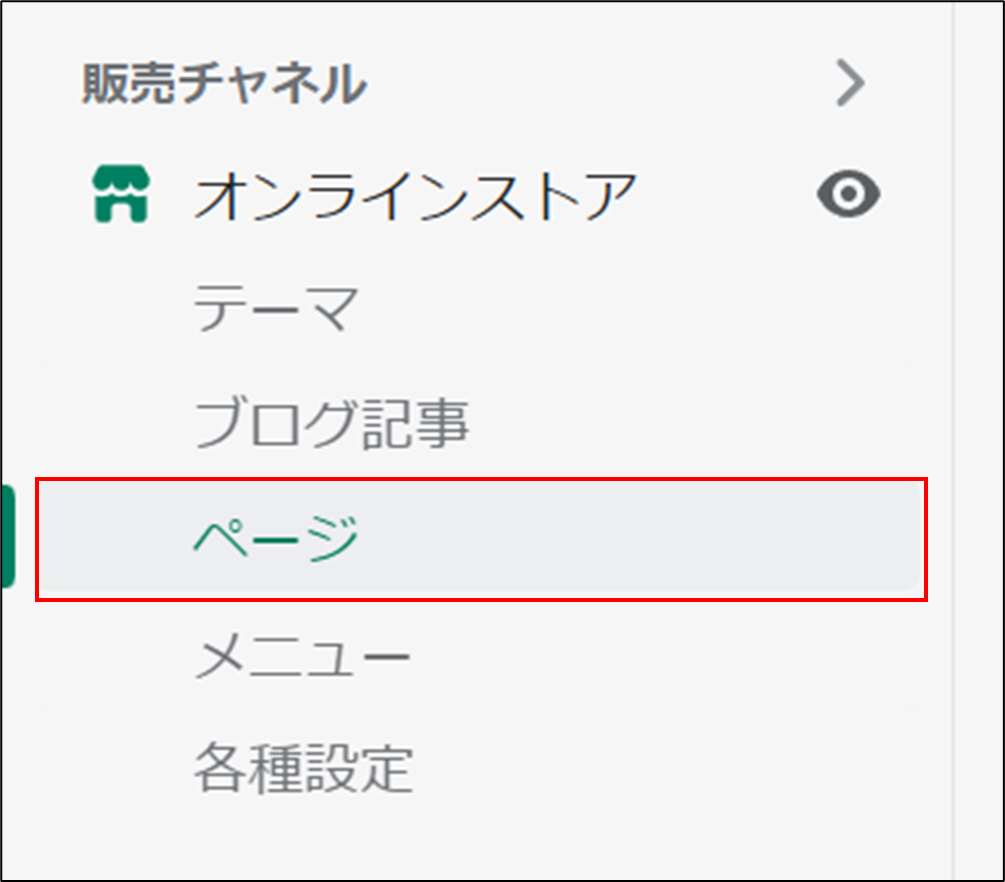1005x882 pixels.
Task: Click the 販売チャネル section heading
Action: click(224, 83)
